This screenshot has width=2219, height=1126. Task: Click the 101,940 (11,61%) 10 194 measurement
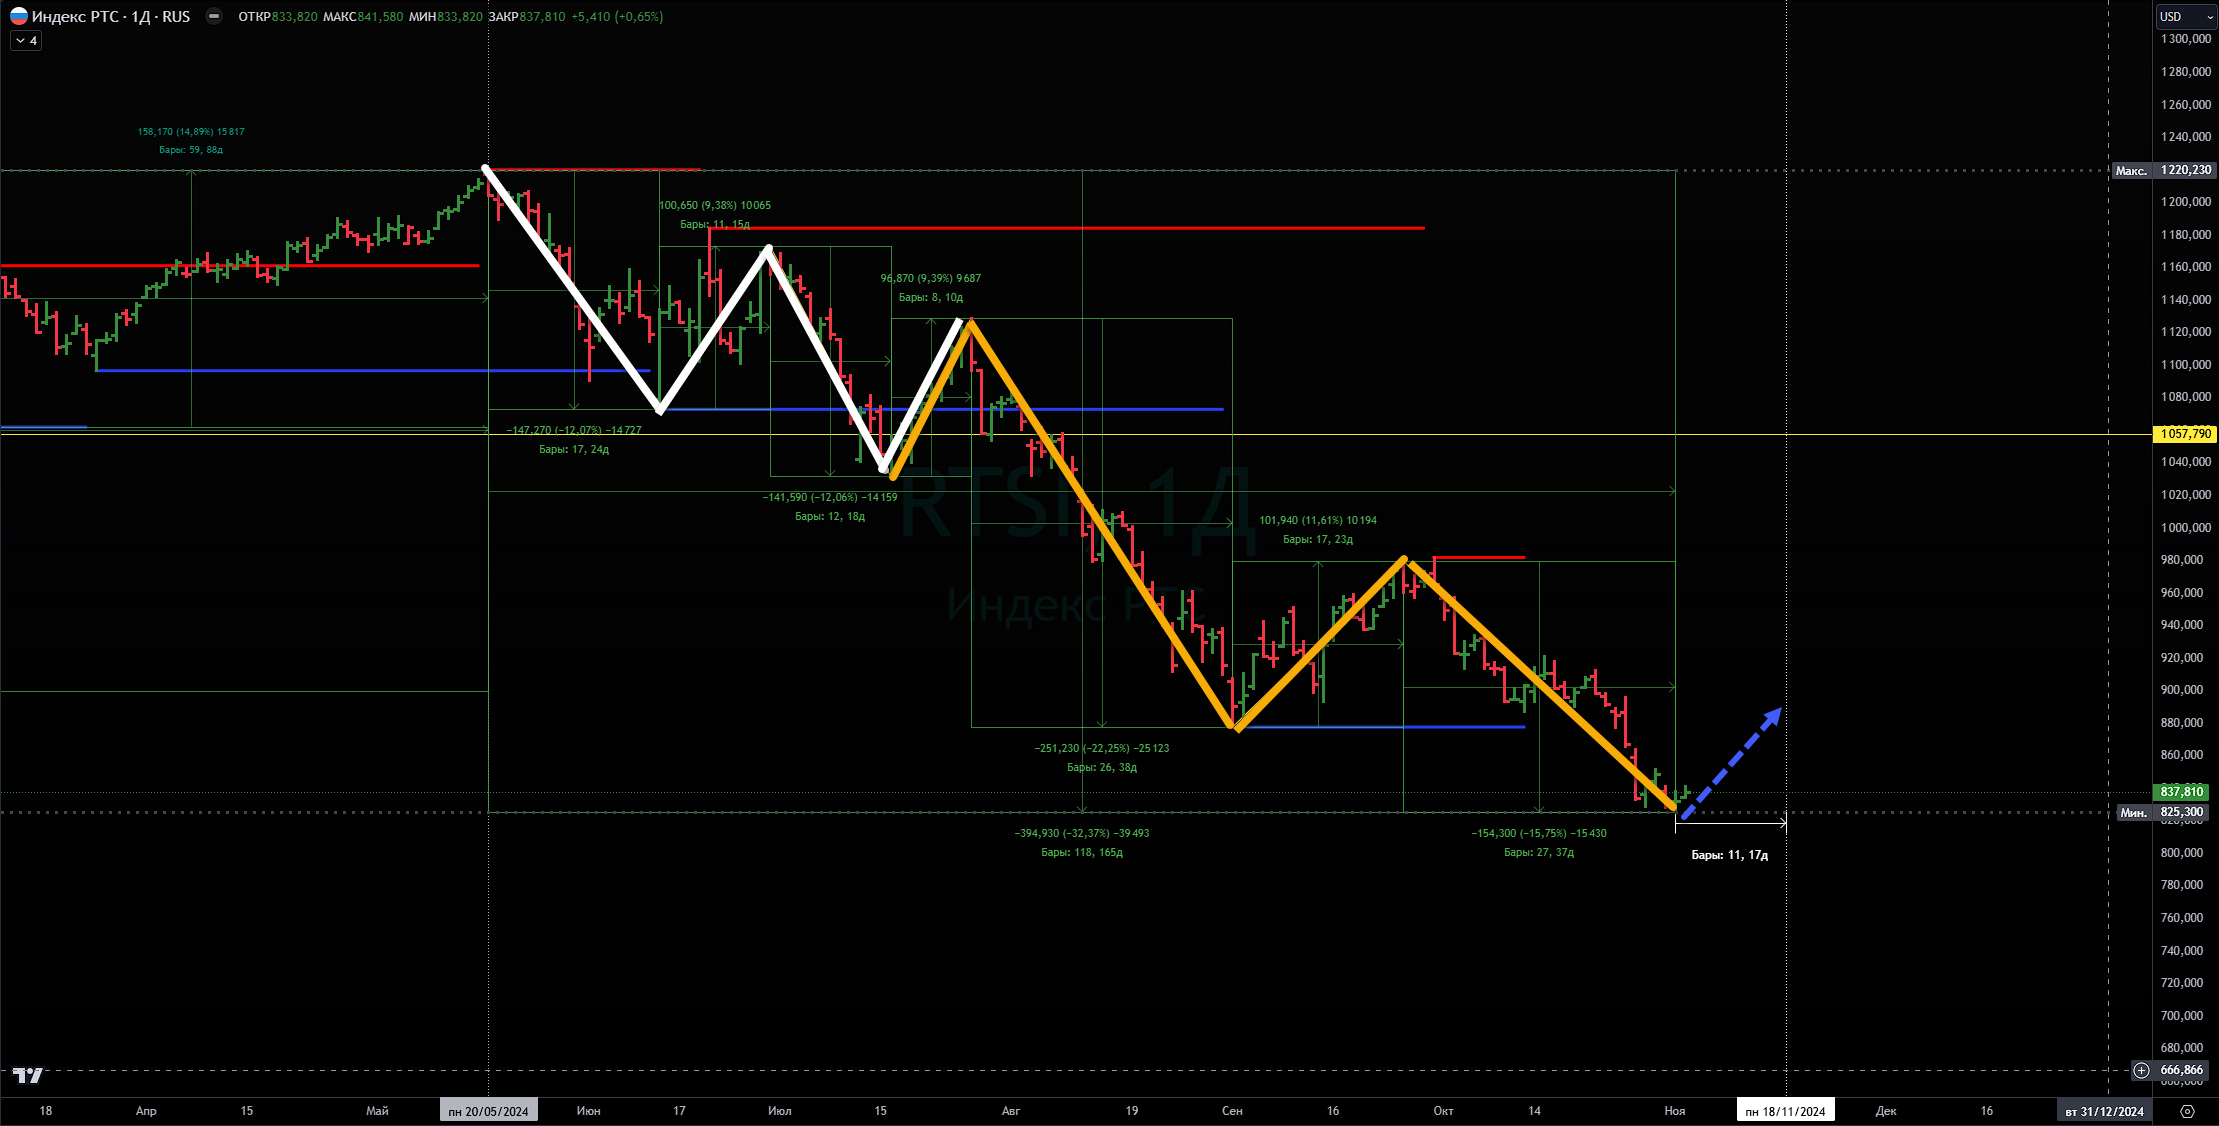point(1318,520)
